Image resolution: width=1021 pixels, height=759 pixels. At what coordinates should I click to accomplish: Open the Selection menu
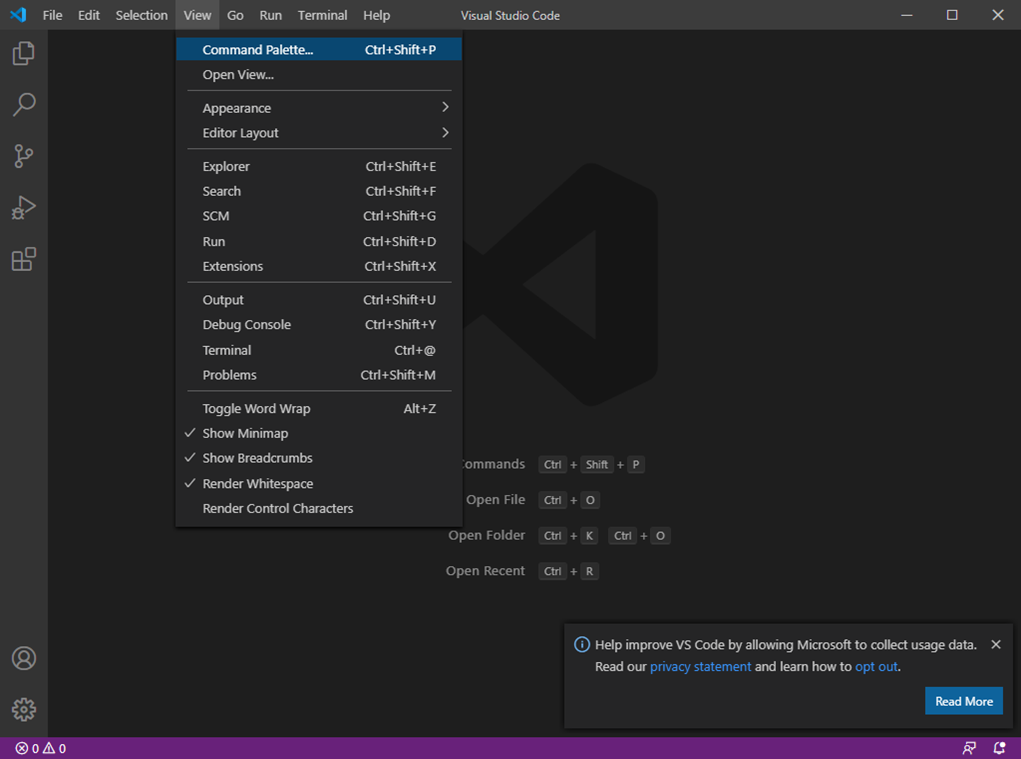[x=141, y=15]
